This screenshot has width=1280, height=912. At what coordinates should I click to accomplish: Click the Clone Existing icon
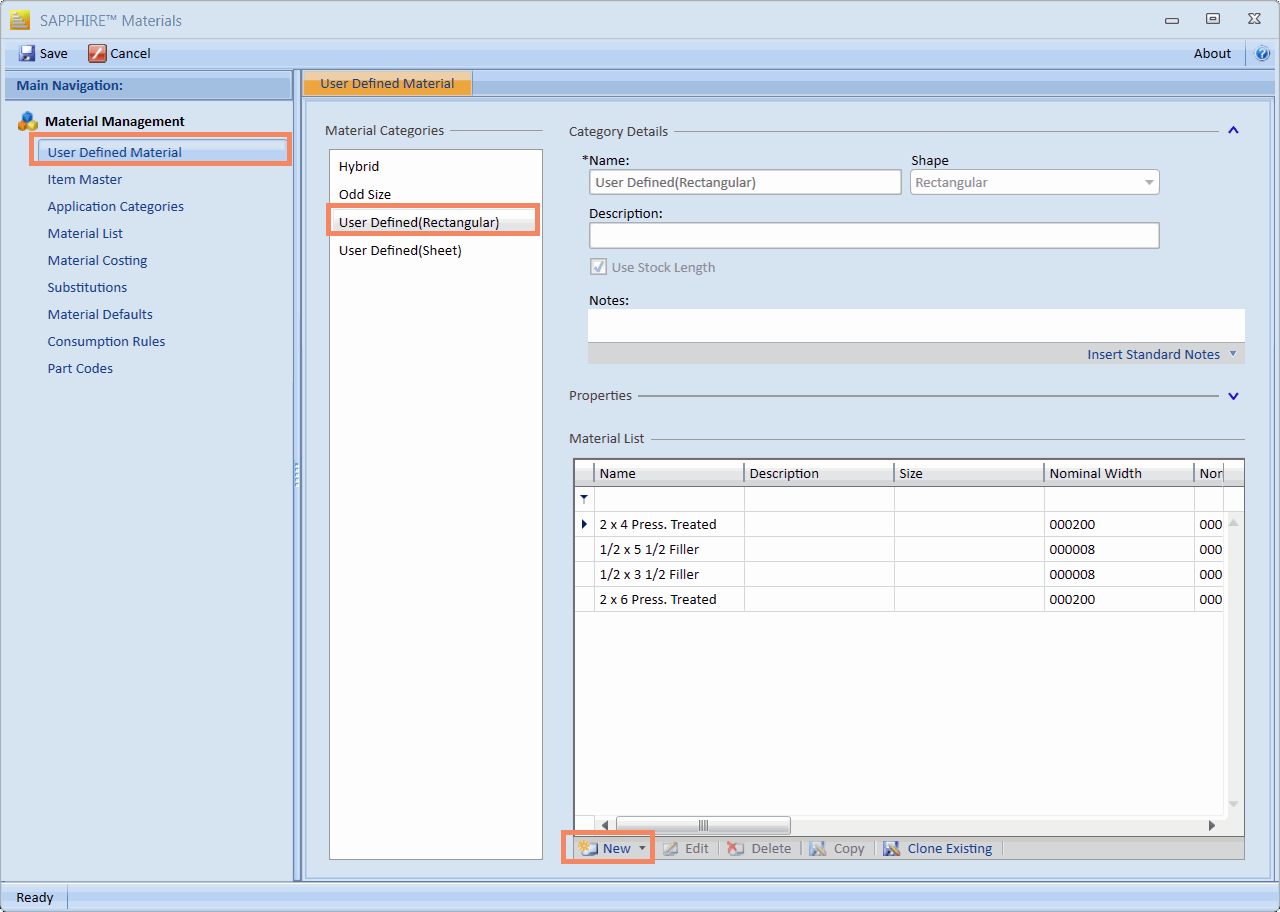[x=892, y=848]
